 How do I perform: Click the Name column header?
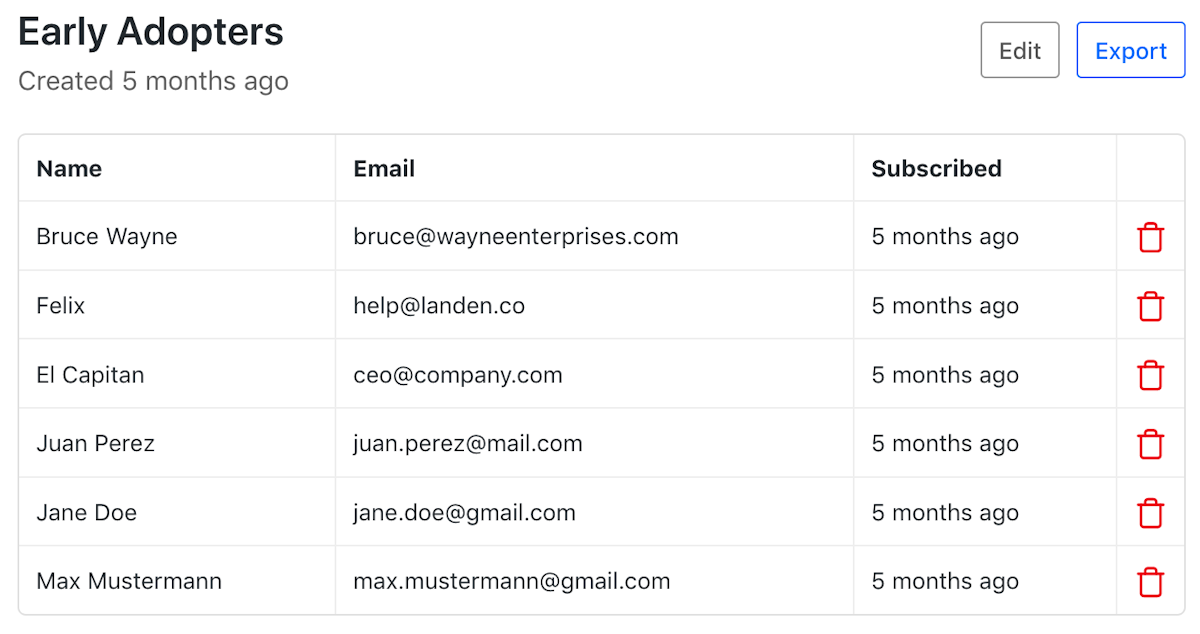point(69,169)
